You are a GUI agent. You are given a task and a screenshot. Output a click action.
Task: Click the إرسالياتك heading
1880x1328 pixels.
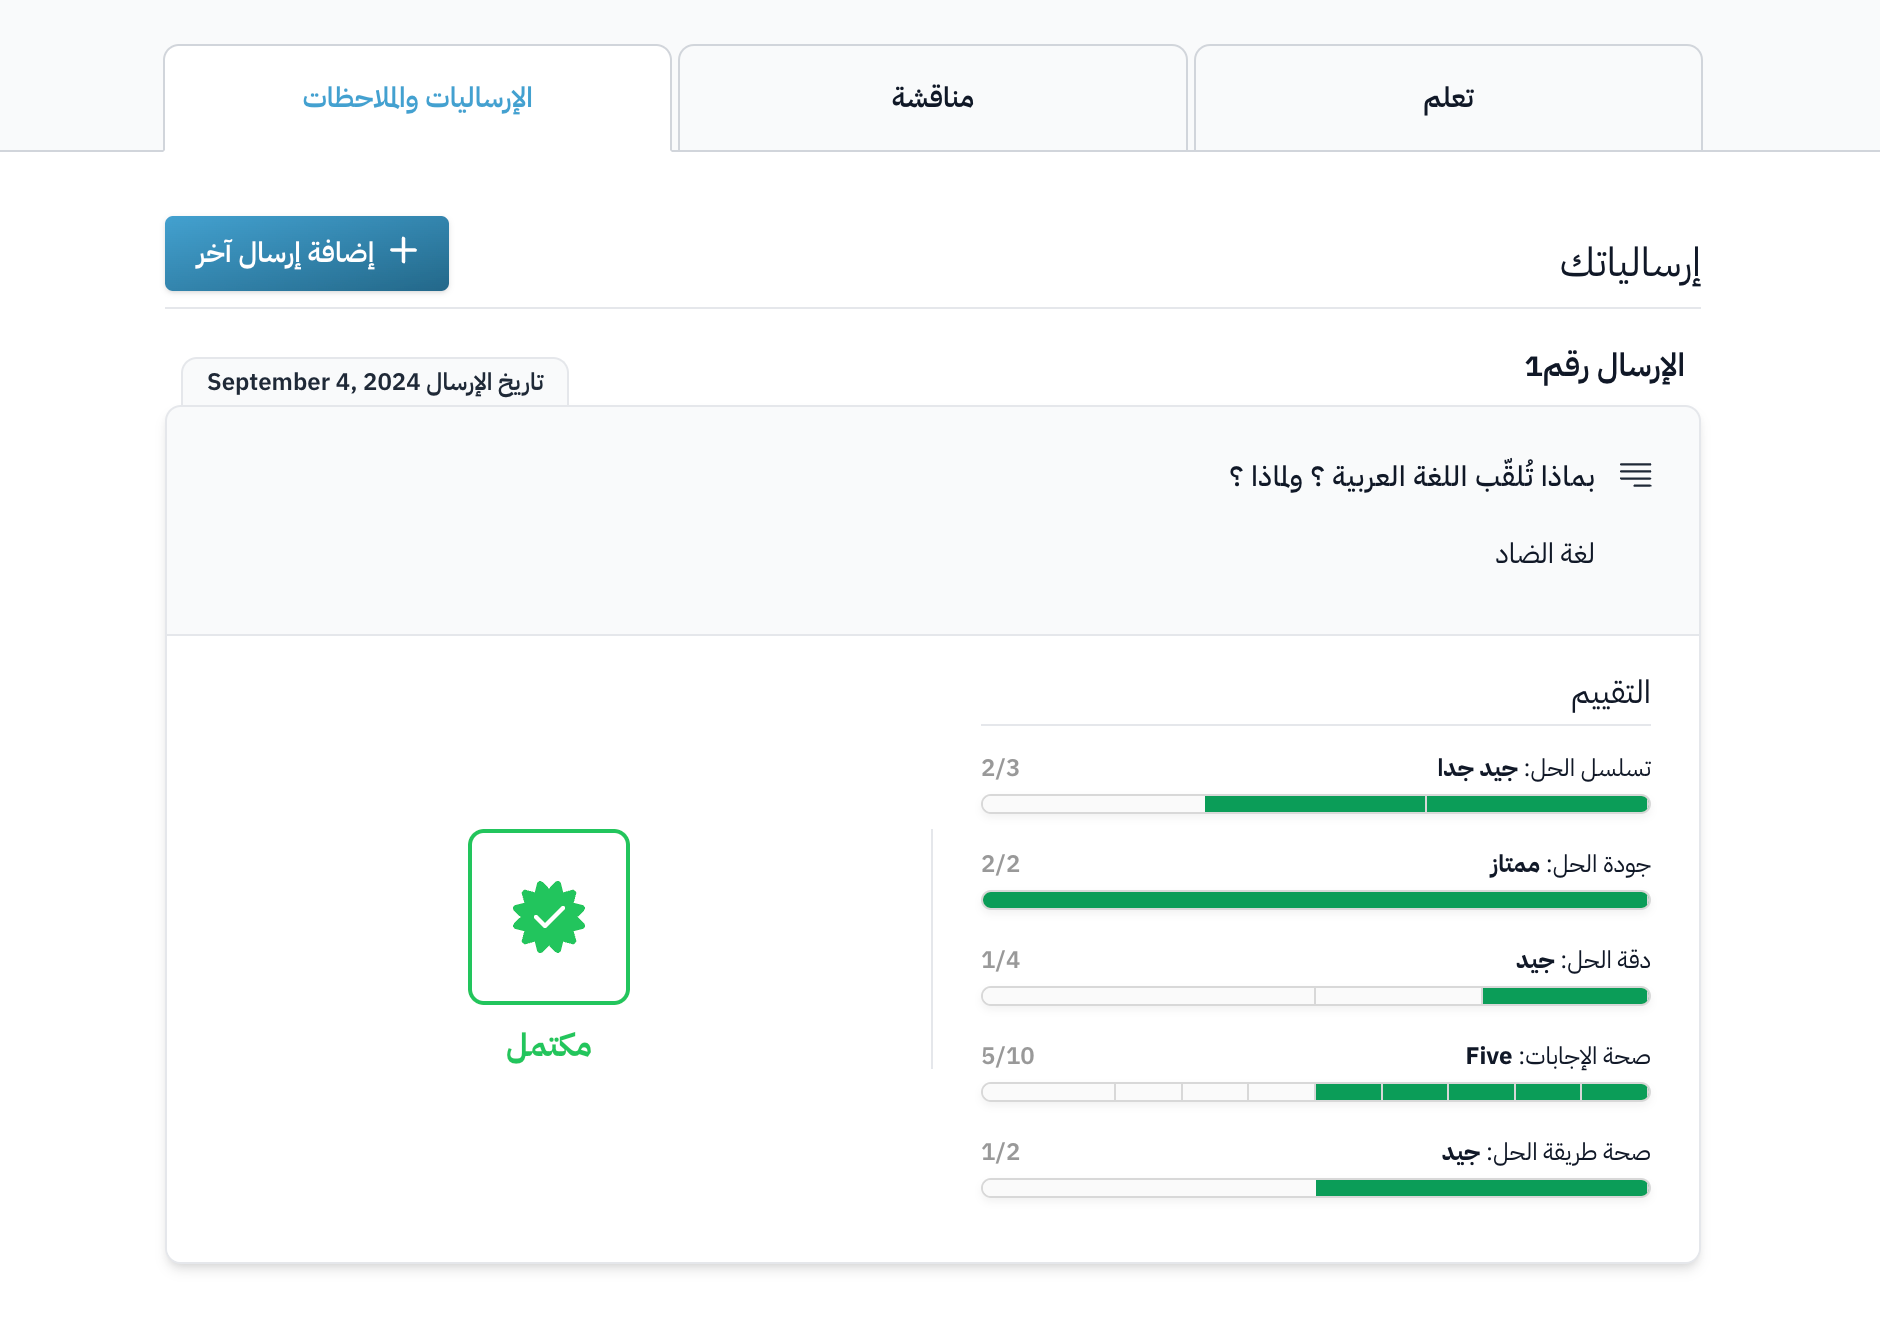coord(1630,263)
